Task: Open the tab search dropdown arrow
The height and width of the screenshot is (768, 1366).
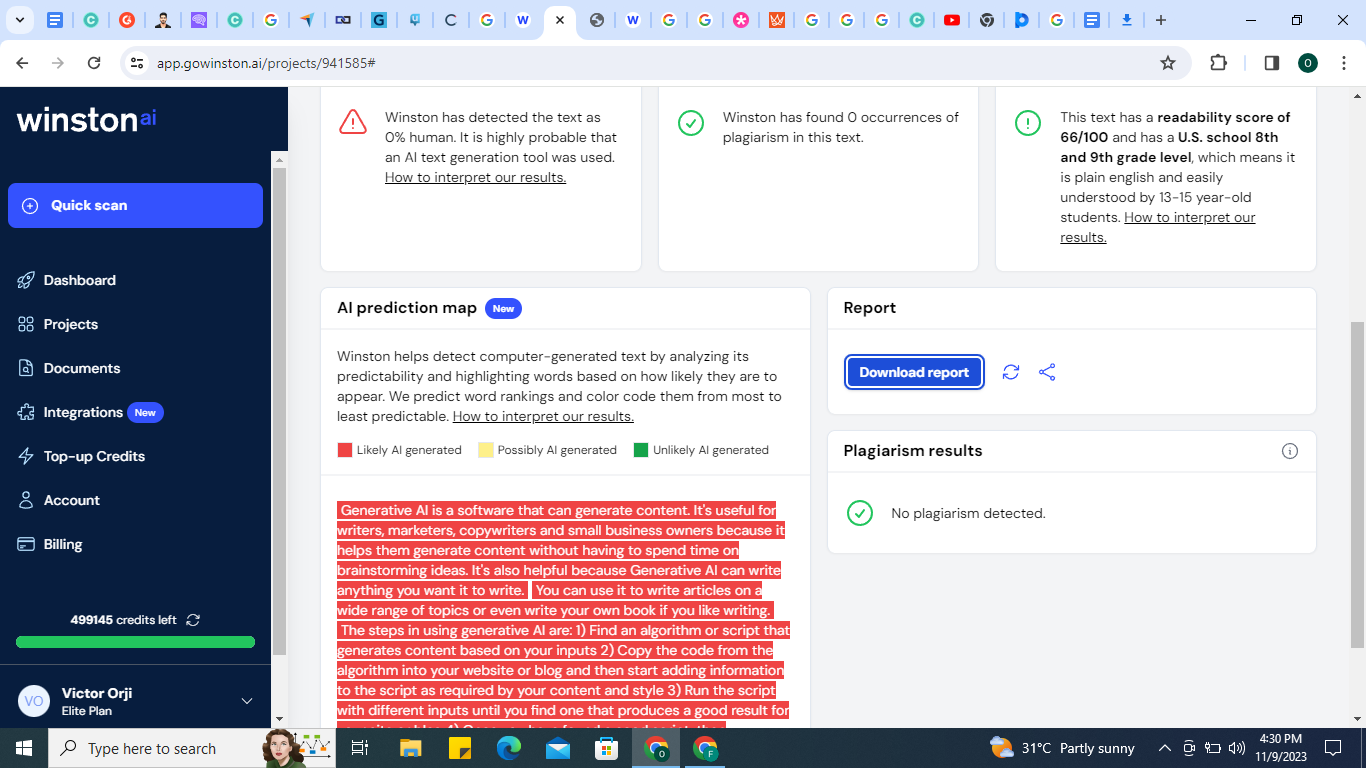Action: 21,20
